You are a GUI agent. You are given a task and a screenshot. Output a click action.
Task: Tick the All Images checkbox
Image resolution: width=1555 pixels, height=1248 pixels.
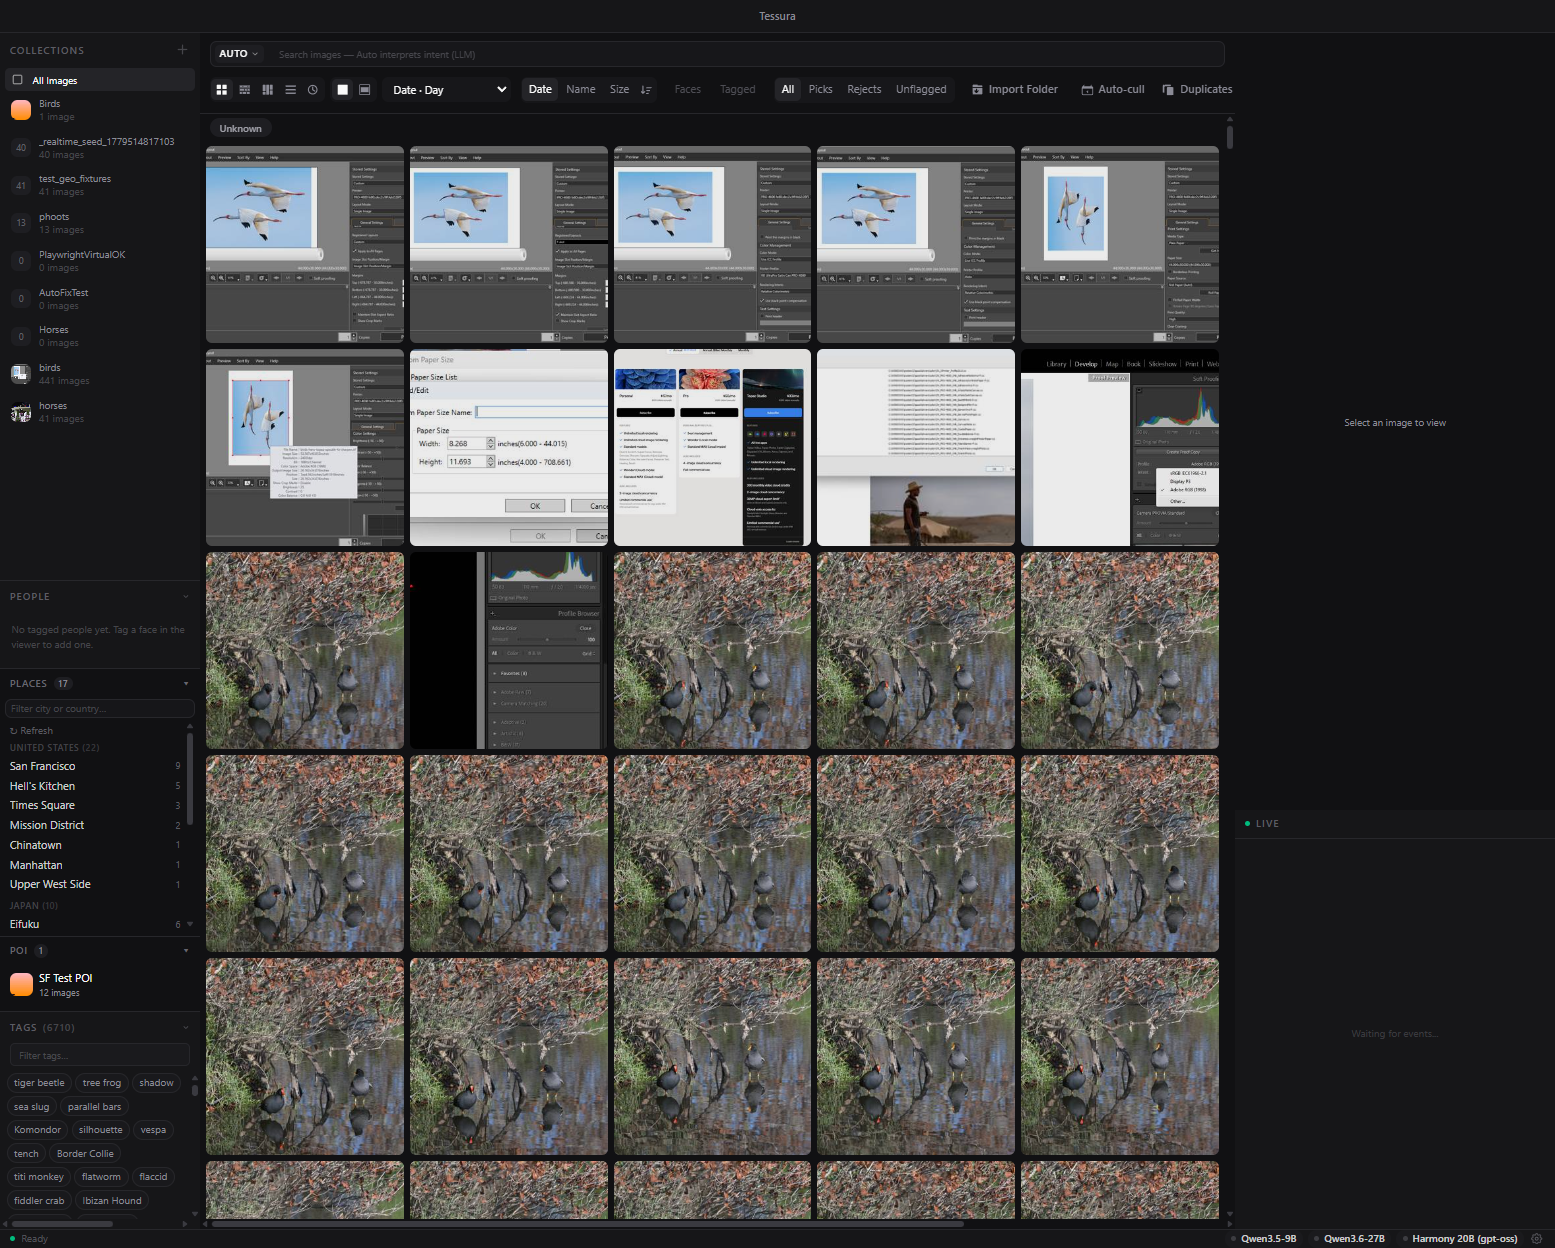17,80
